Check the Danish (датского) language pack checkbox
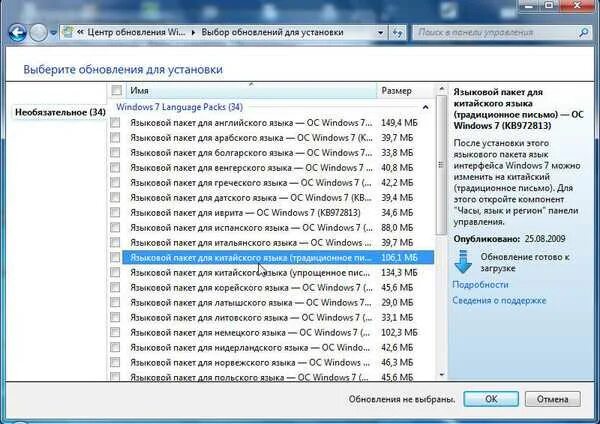 click(x=115, y=197)
